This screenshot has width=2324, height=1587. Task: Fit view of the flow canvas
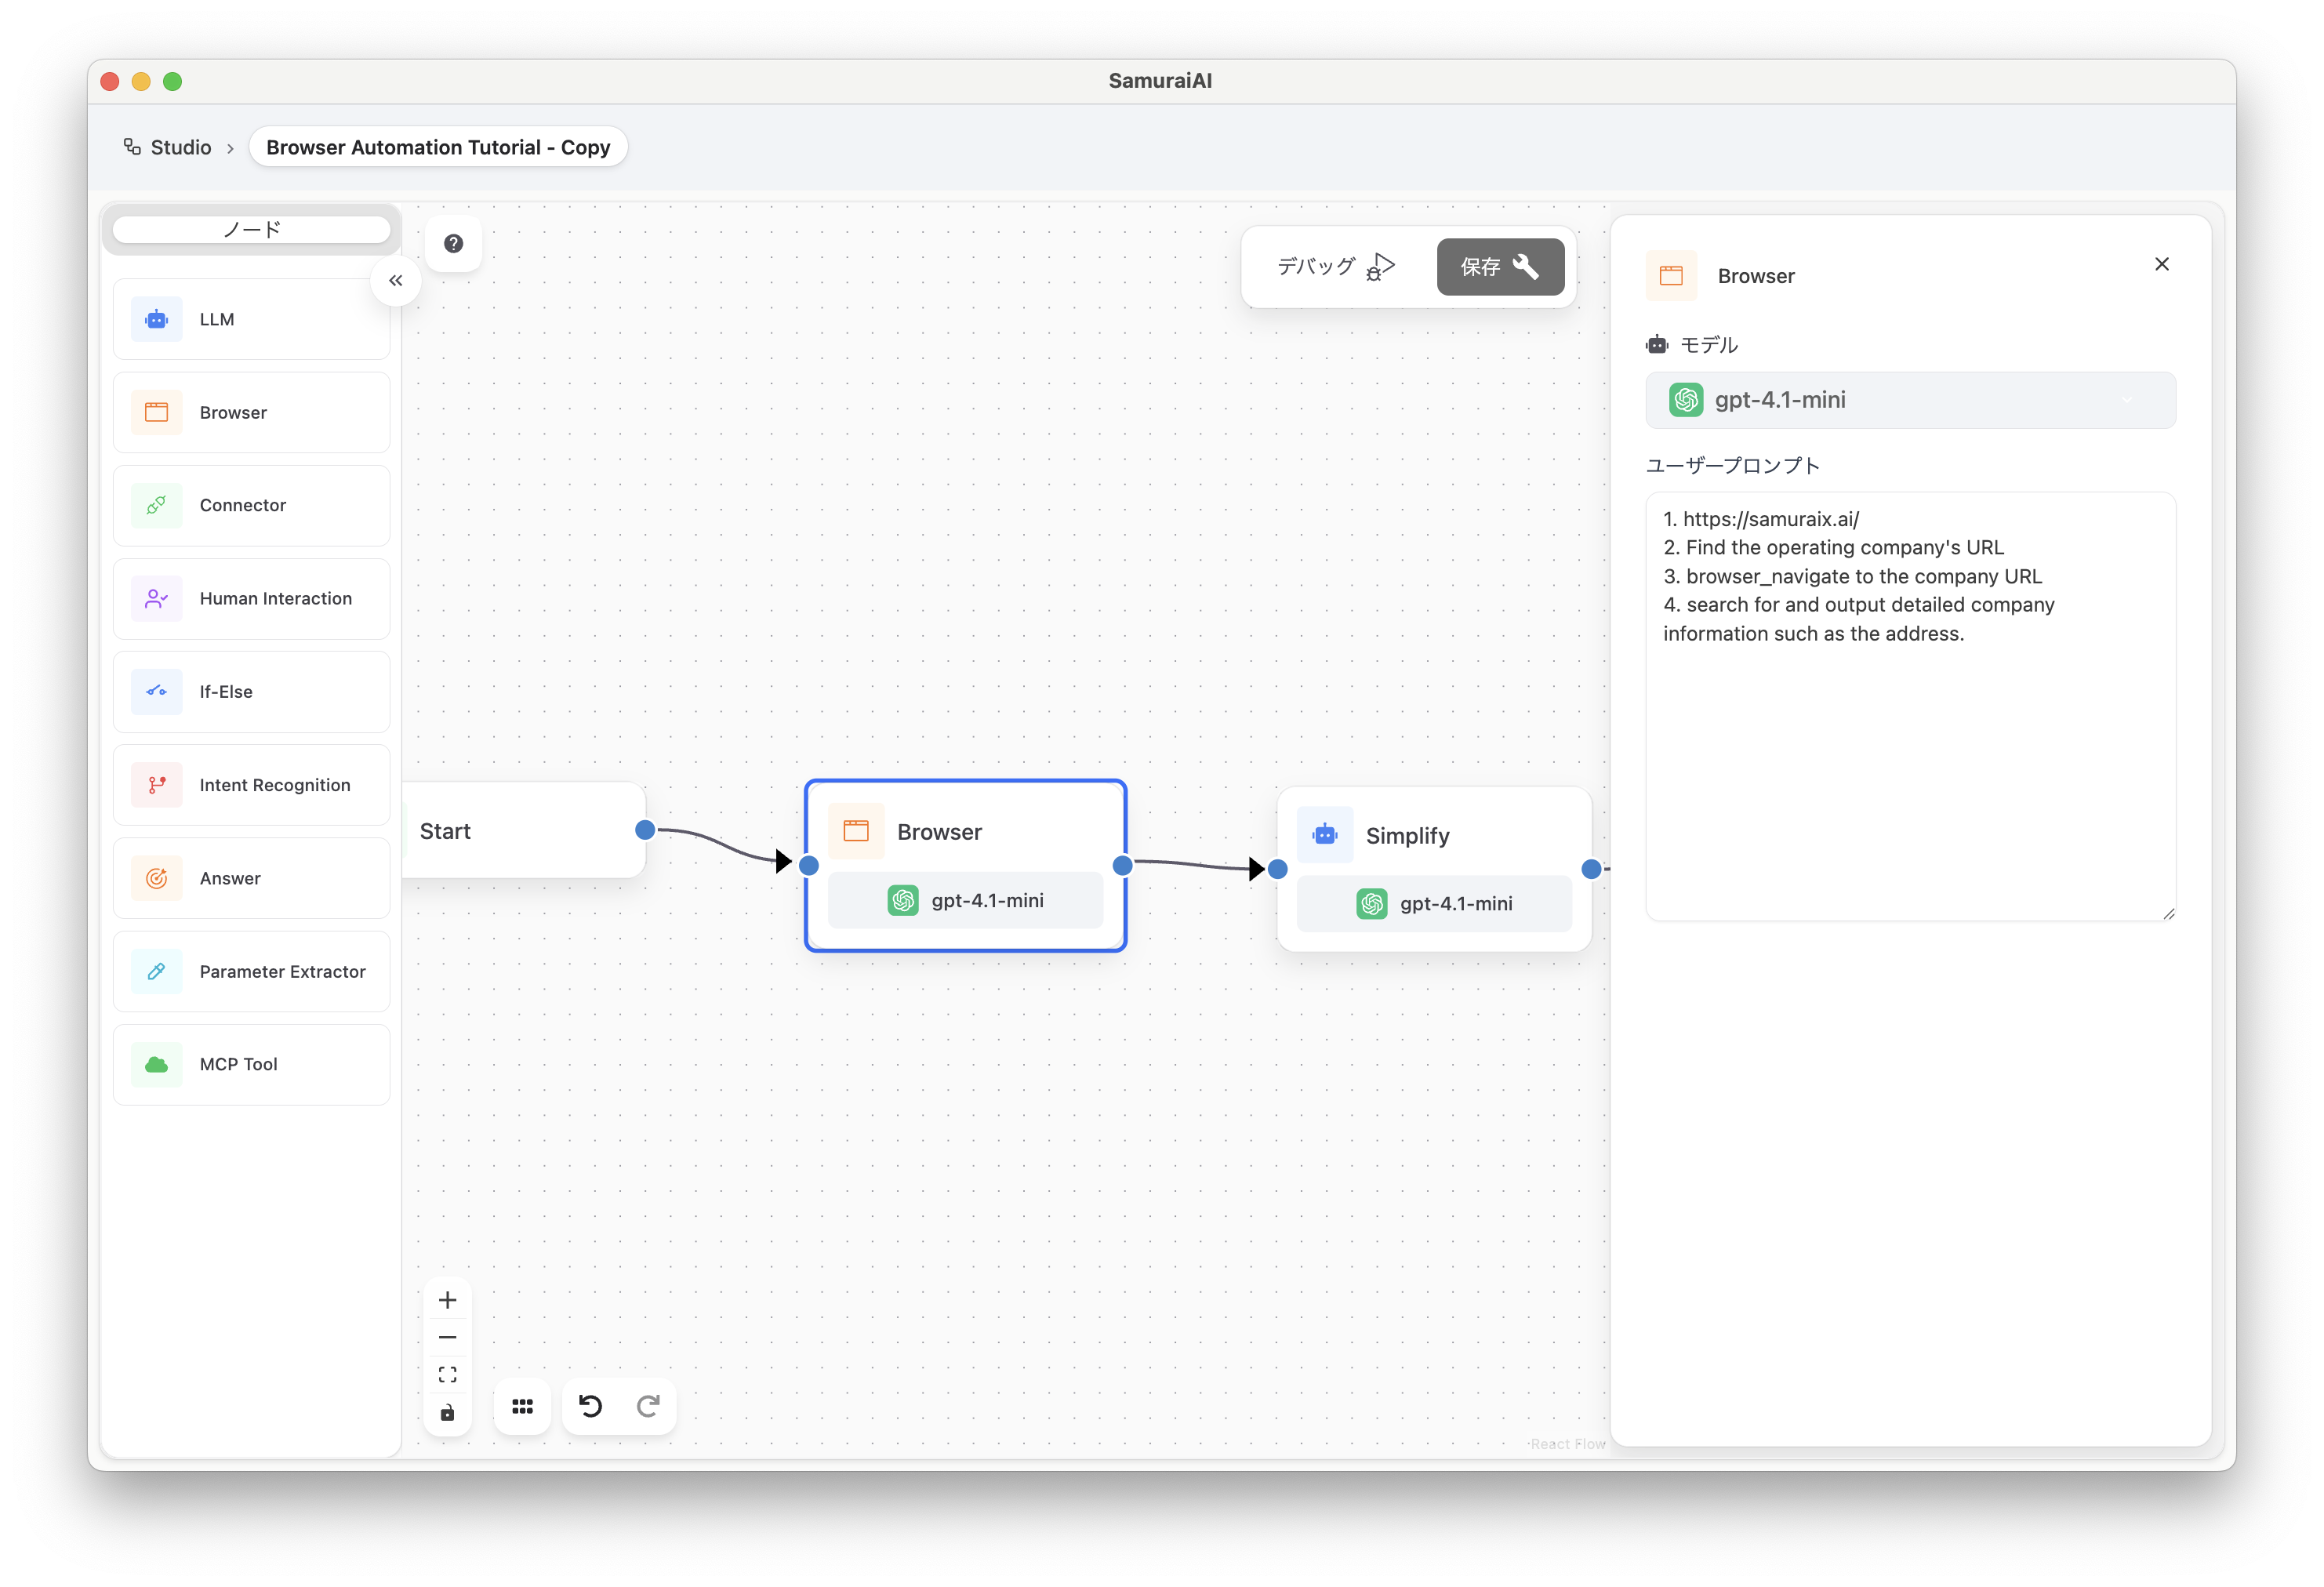click(447, 1374)
